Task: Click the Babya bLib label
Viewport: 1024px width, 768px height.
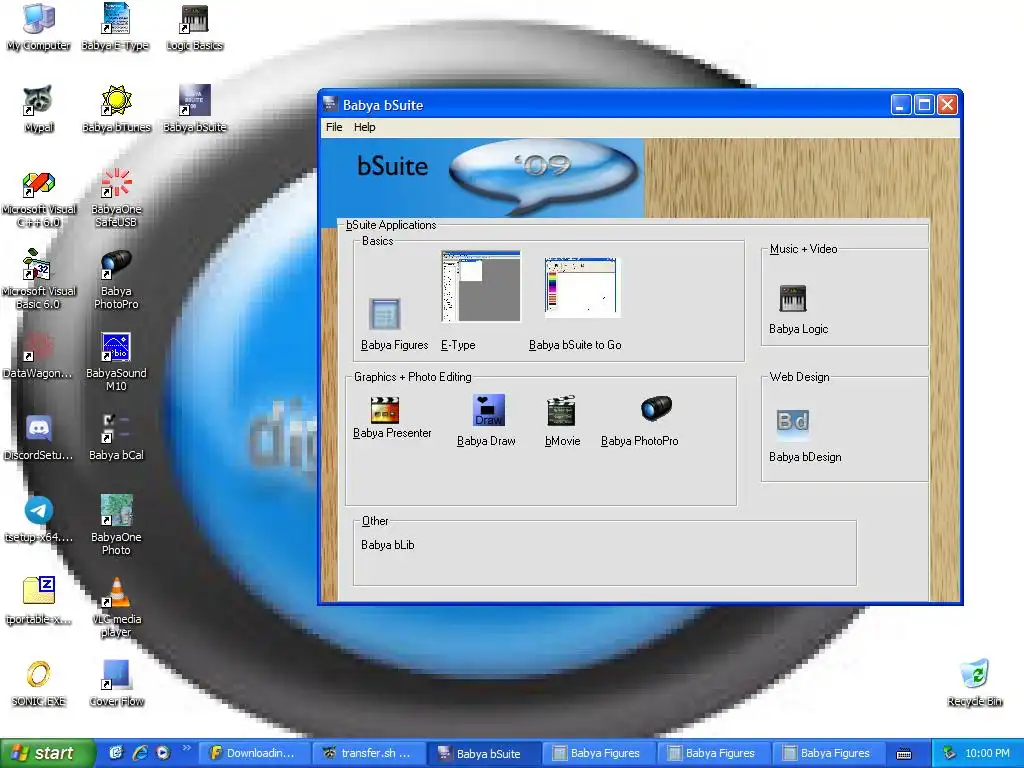Action: click(387, 545)
